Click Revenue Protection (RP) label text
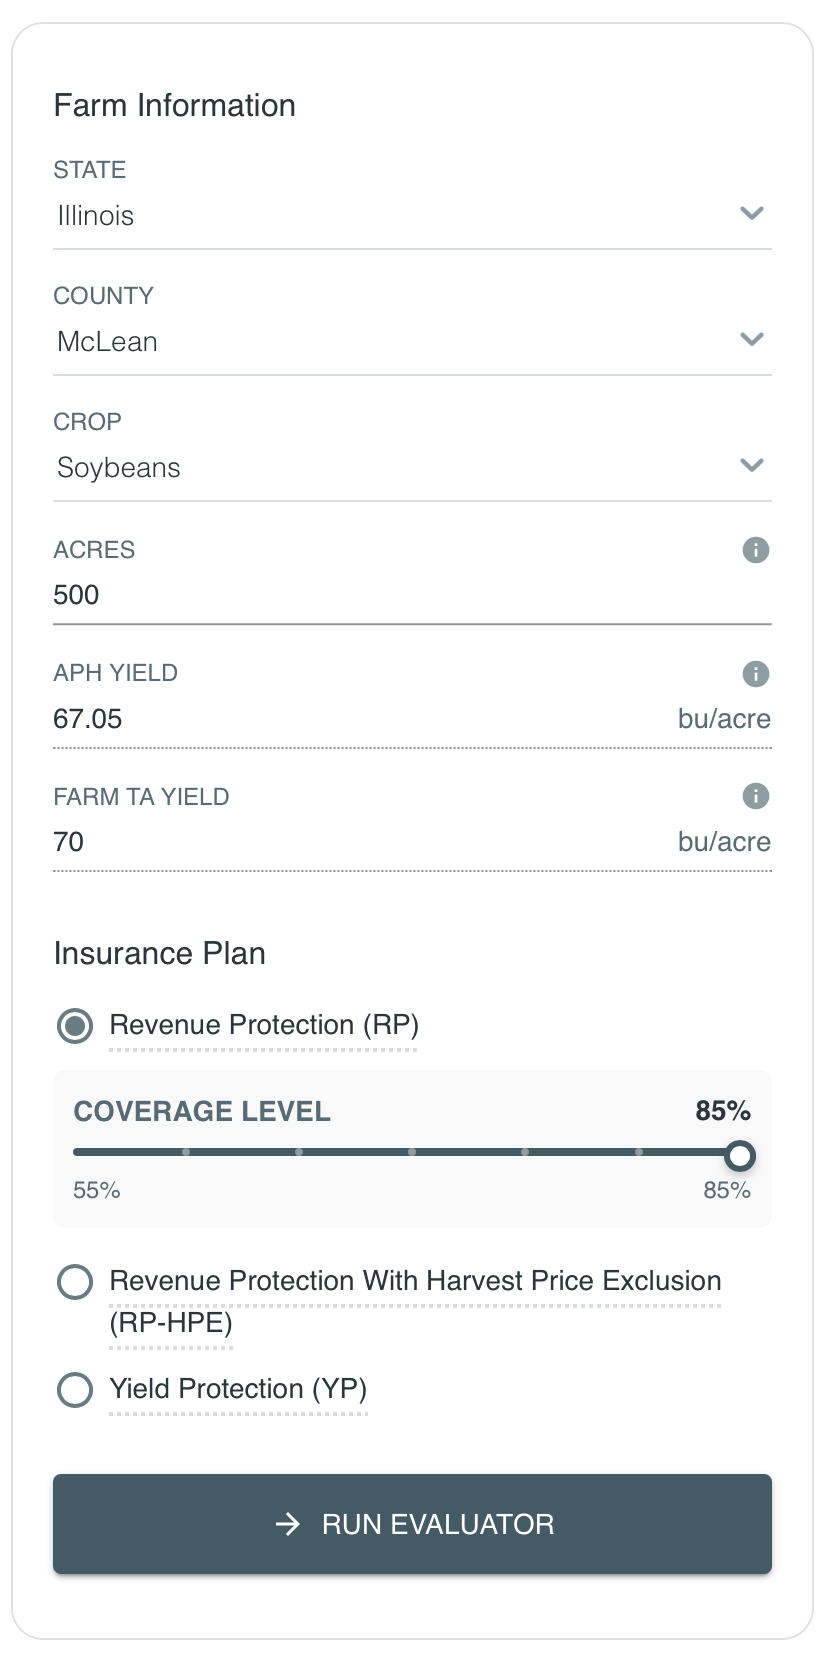This screenshot has height=1676, width=834. click(x=264, y=1025)
